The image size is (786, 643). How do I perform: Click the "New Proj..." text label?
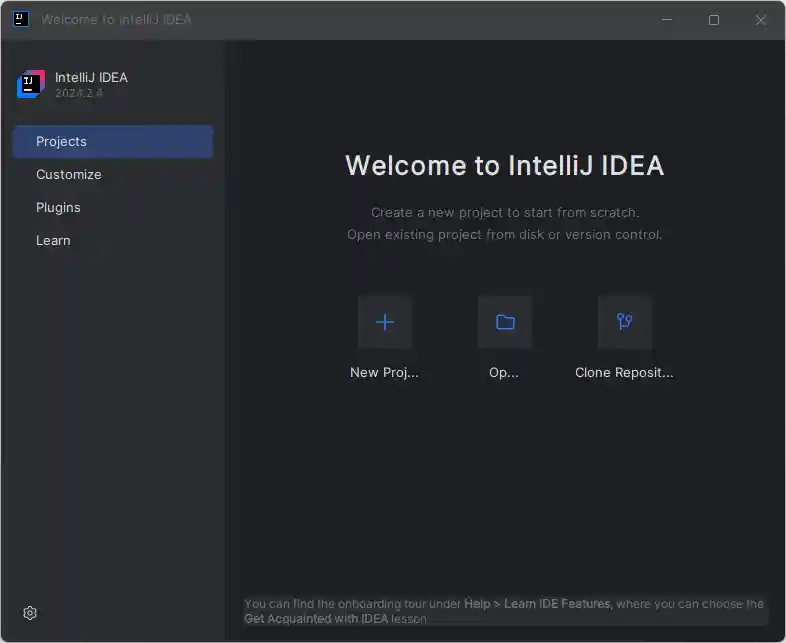pyautogui.click(x=384, y=373)
